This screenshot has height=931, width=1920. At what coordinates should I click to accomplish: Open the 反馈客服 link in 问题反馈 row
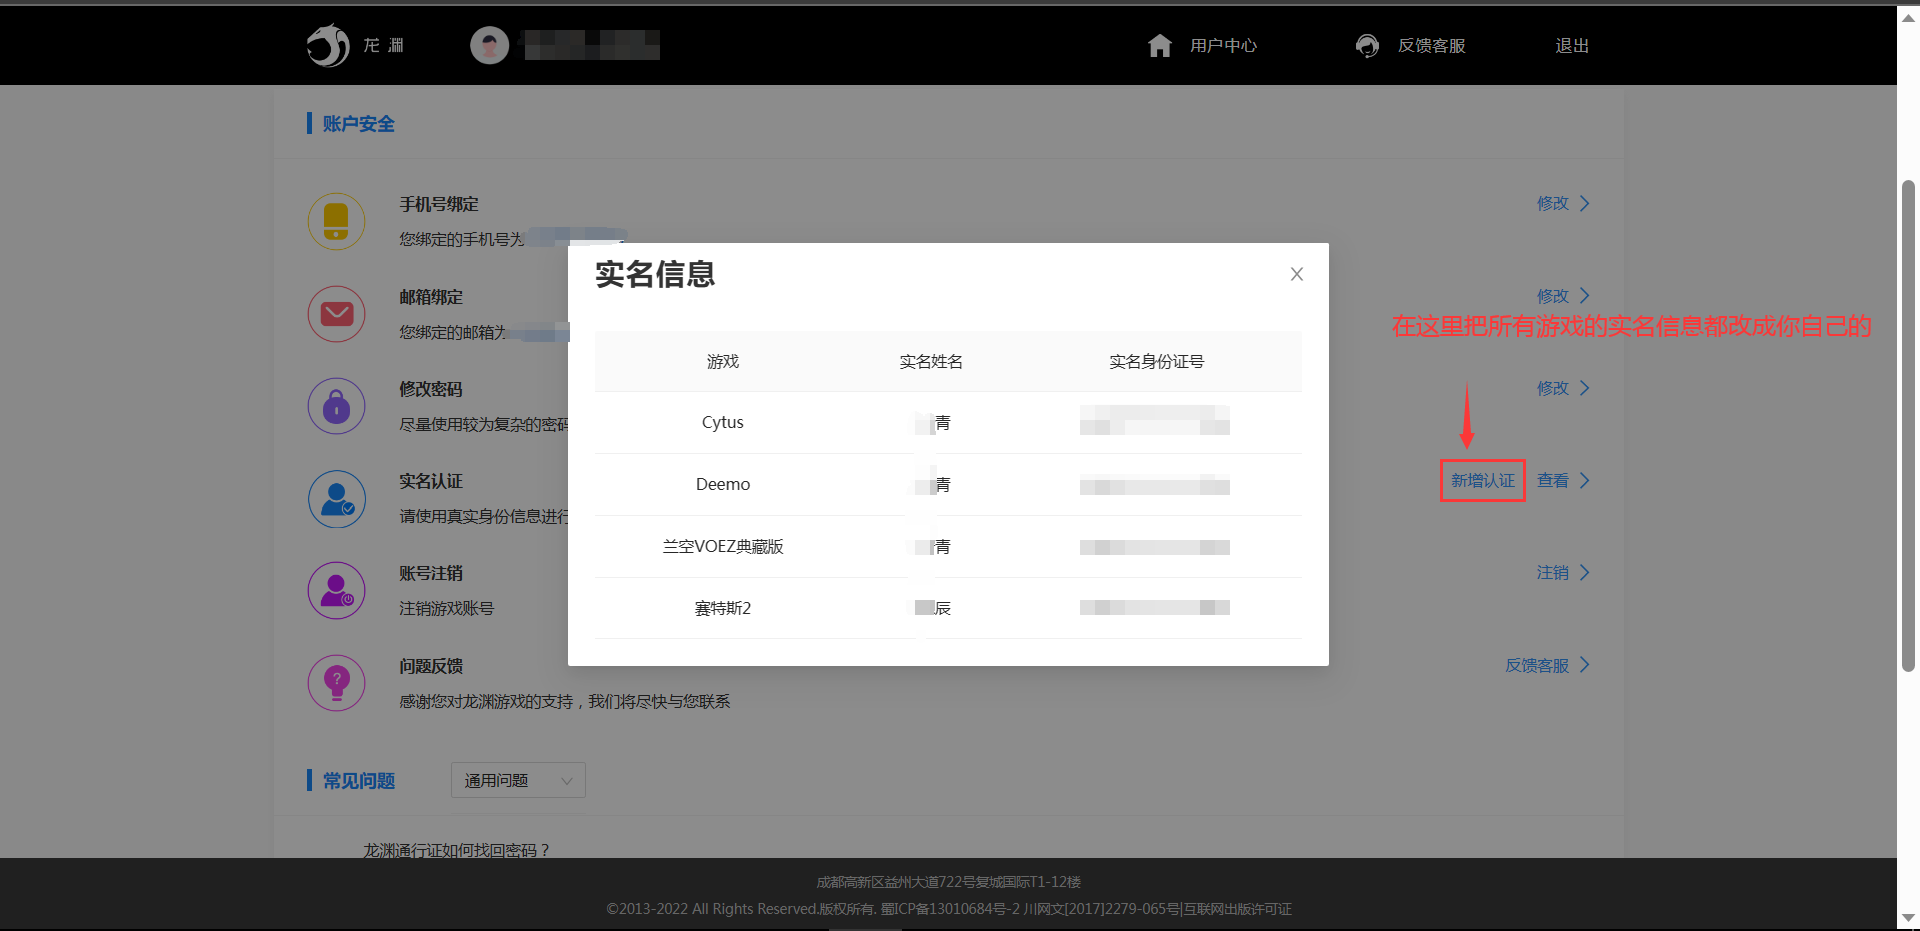1537,666
